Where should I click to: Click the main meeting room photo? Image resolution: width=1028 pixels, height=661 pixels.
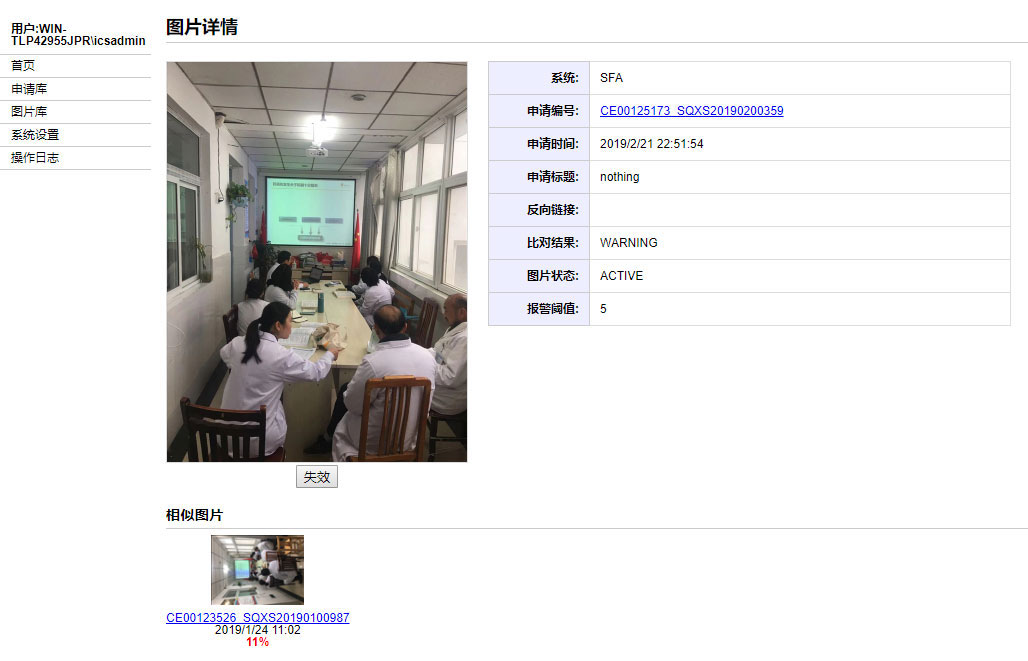click(x=317, y=262)
